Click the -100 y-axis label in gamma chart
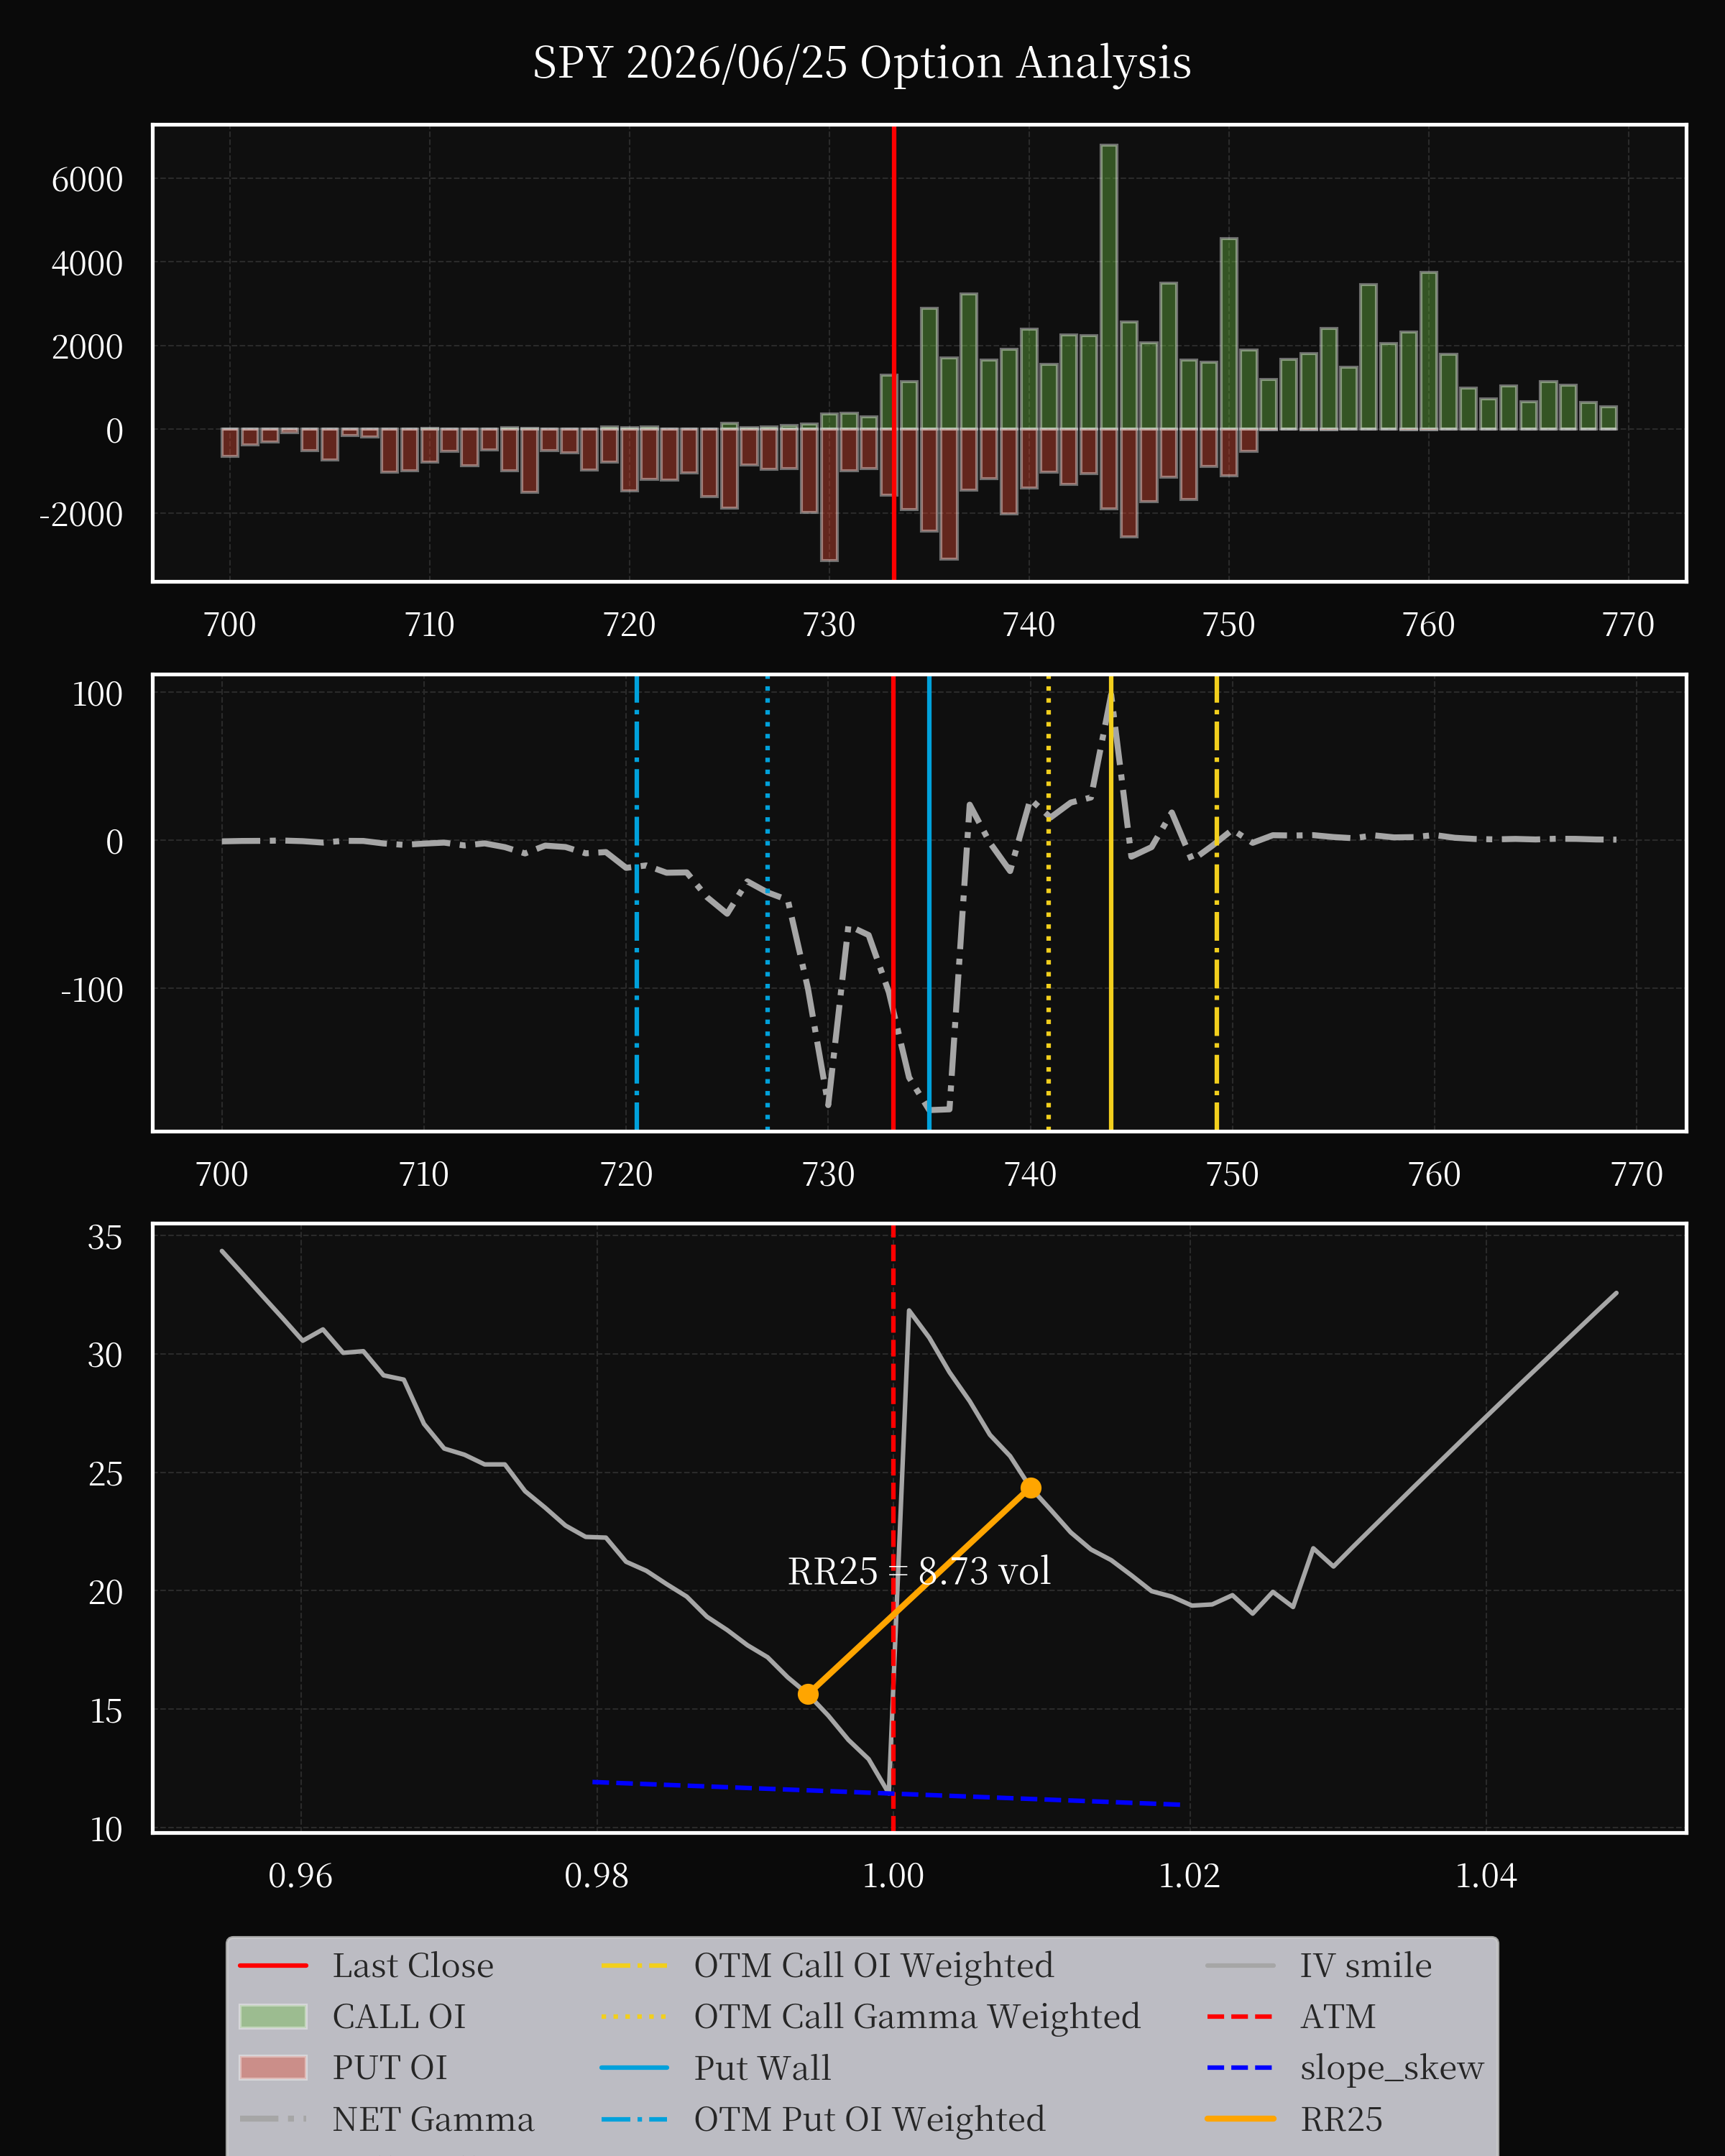 tap(92, 990)
